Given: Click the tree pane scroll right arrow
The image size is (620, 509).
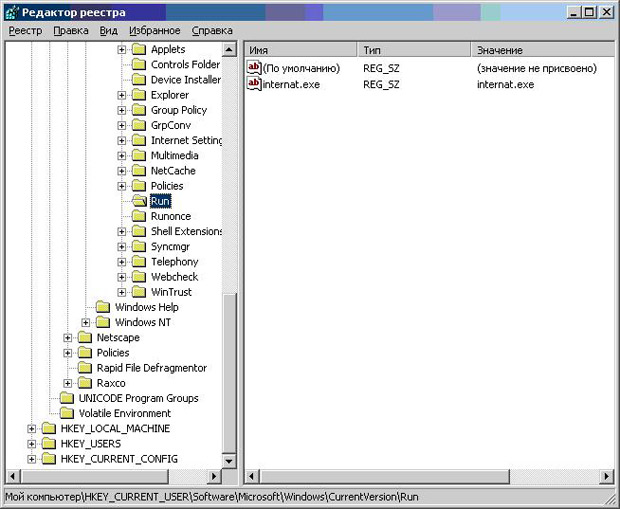Looking at the screenshot, I should [x=214, y=476].
